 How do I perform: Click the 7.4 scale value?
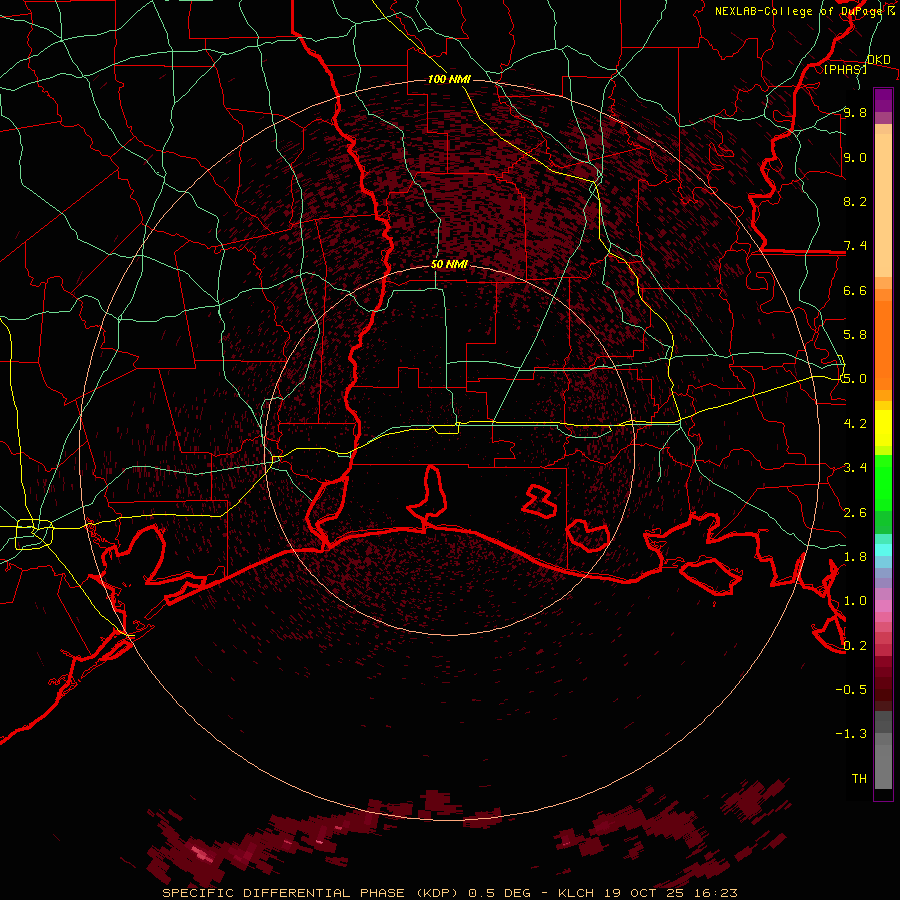(x=855, y=246)
